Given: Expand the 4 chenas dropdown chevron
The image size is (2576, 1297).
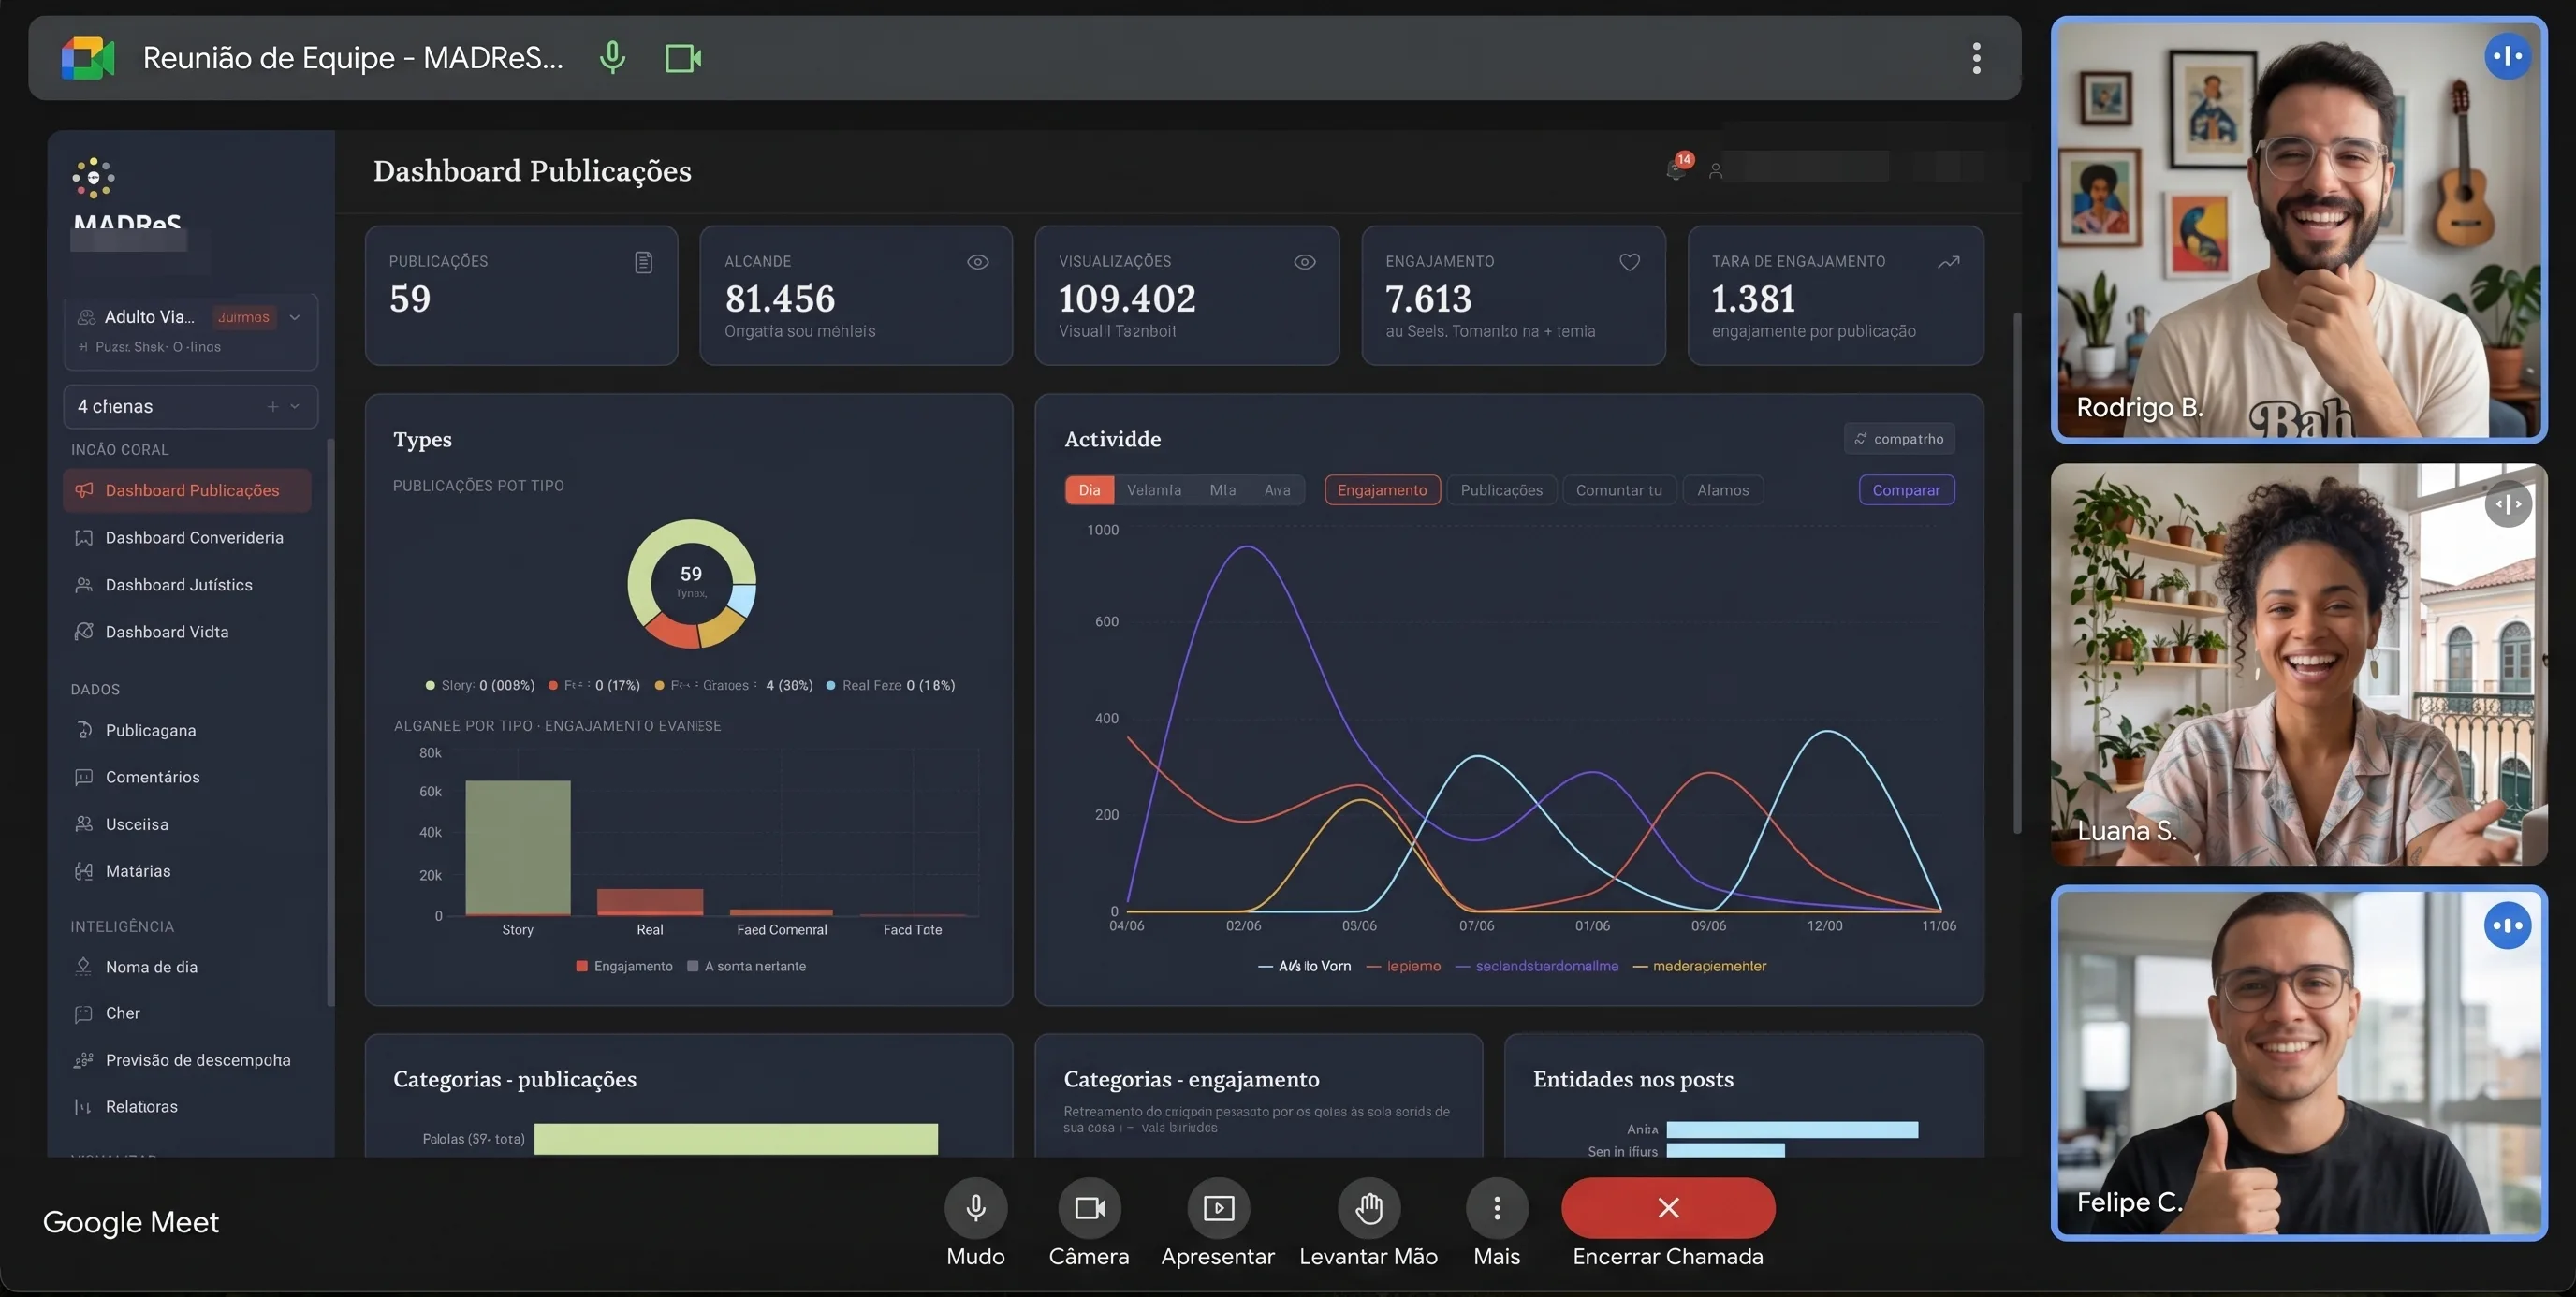Looking at the screenshot, I should [x=295, y=406].
